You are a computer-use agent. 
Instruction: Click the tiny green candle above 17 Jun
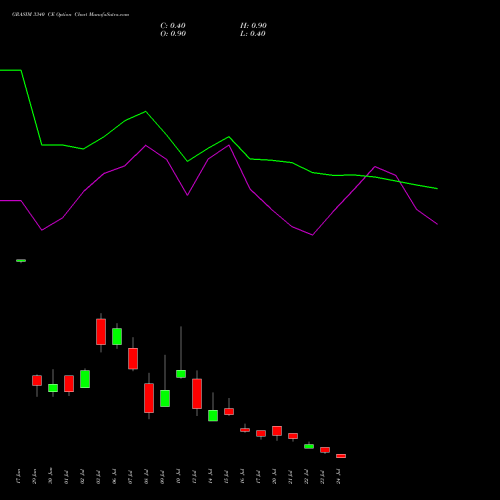pyautogui.click(x=21, y=260)
